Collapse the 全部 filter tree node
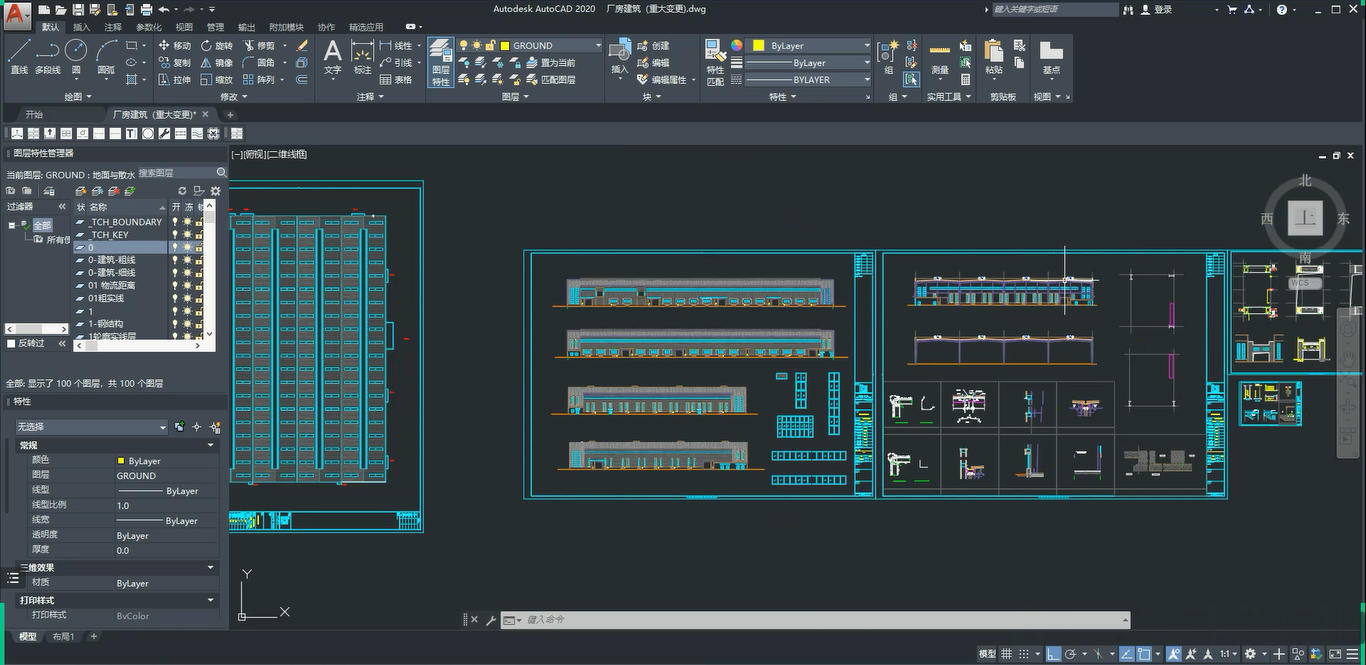The height and width of the screenshot is (665, 1366). point(12,225)
